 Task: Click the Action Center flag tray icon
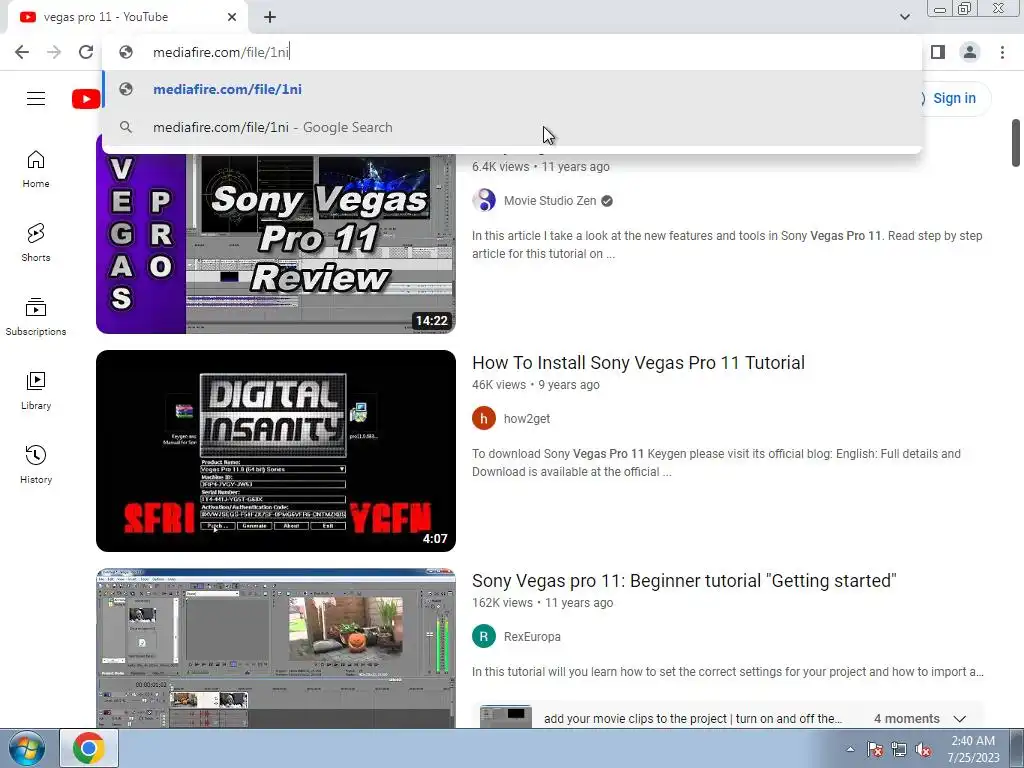pyautogui.click(x=874, y=749)
